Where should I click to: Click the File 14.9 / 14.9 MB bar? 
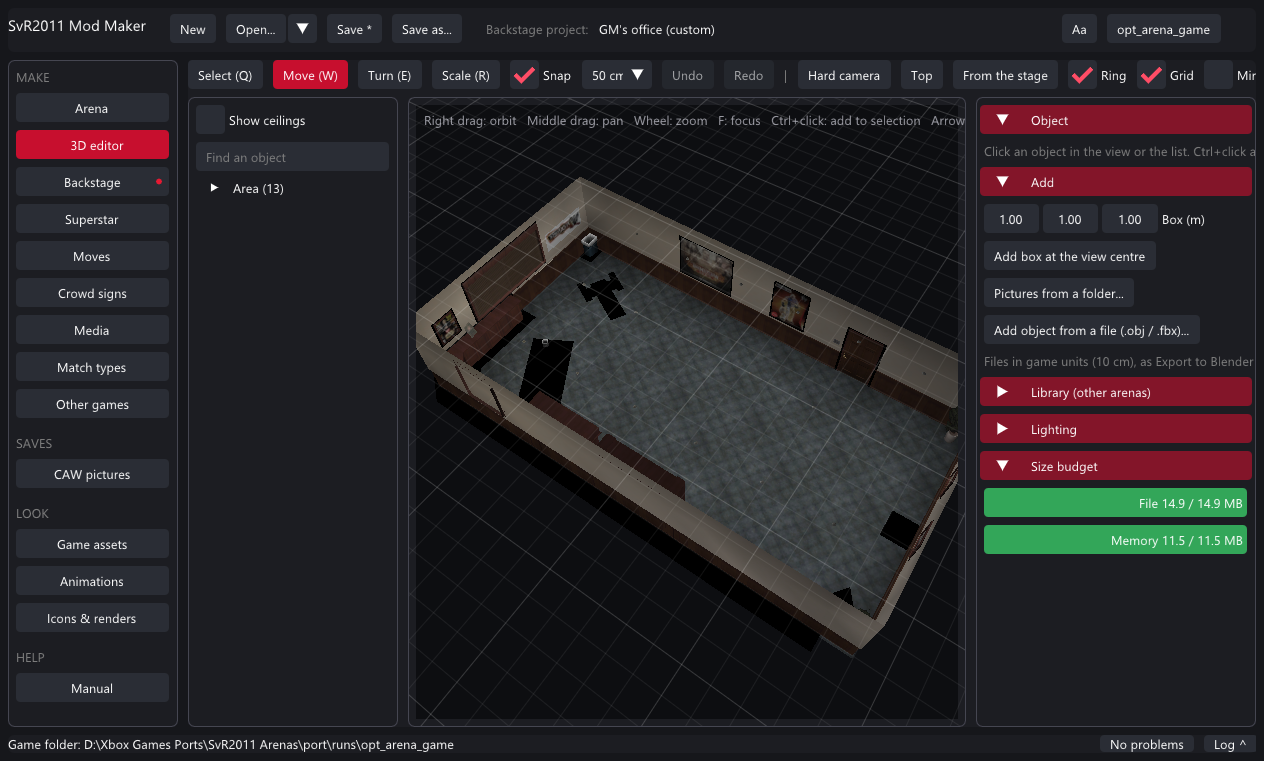1116,503
